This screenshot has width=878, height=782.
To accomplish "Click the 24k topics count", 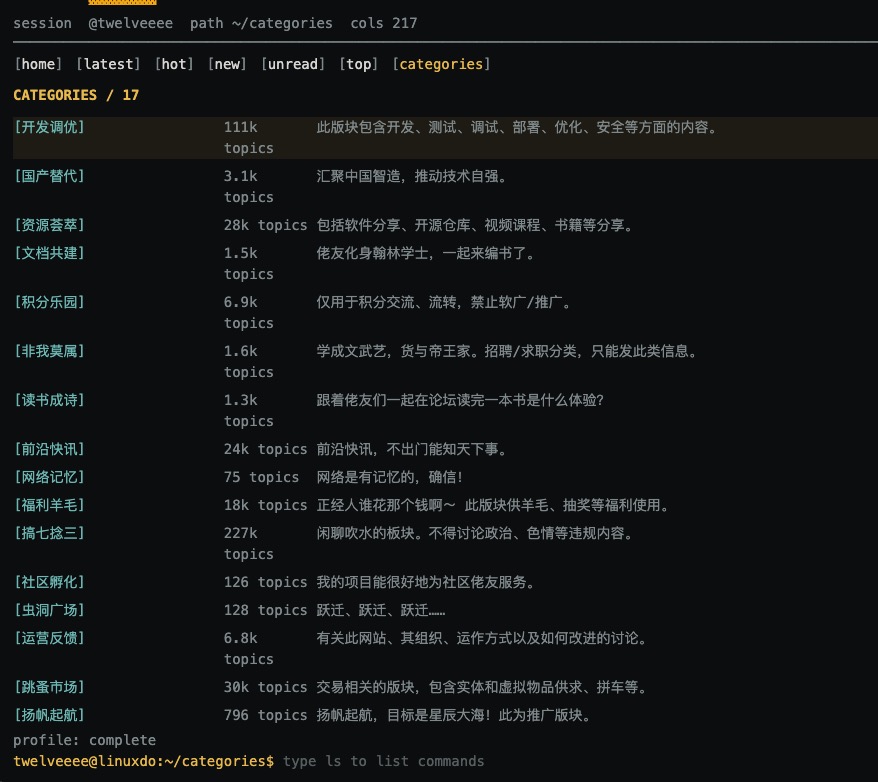I will (265, 449).
